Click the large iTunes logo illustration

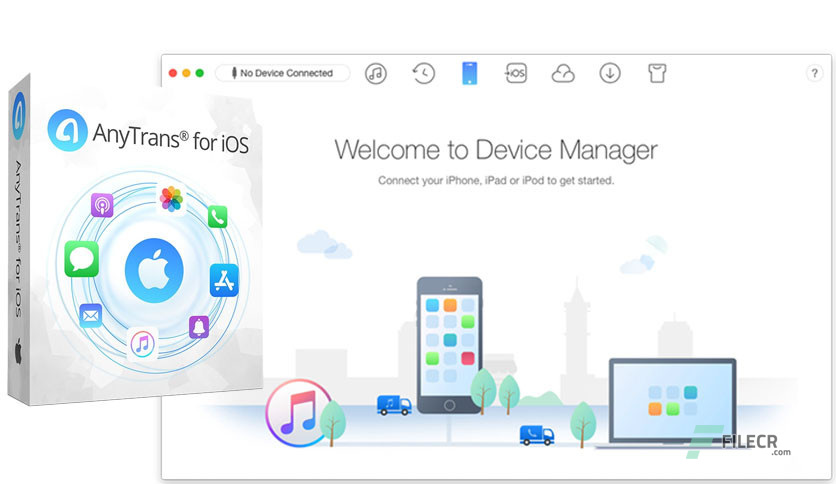click(x=299, y=413)
